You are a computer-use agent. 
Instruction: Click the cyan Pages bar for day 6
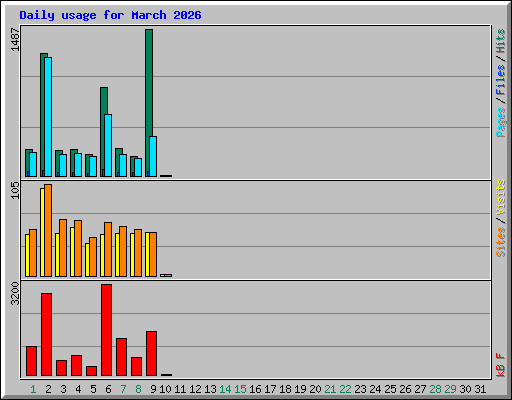tap(108, 145)
